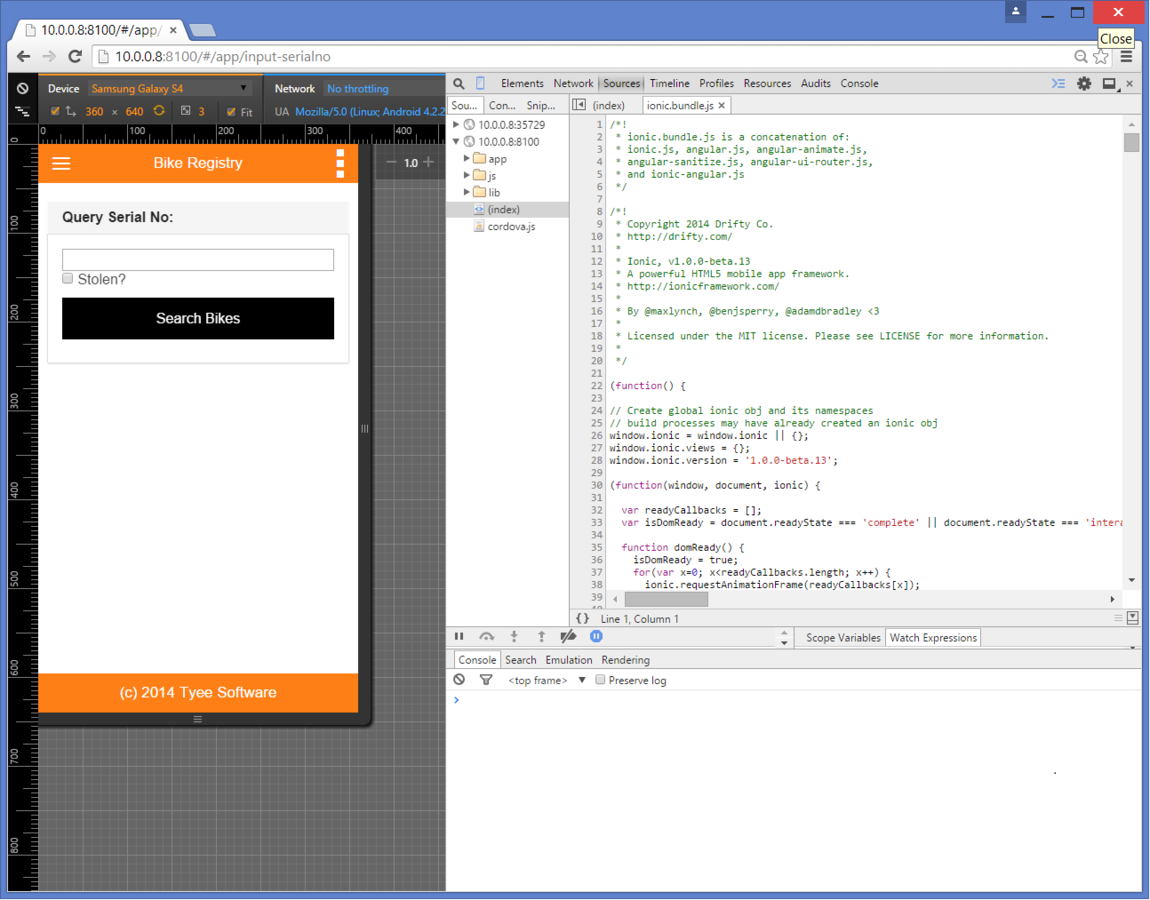Enable Preserve log in the console

pos(599,680)
